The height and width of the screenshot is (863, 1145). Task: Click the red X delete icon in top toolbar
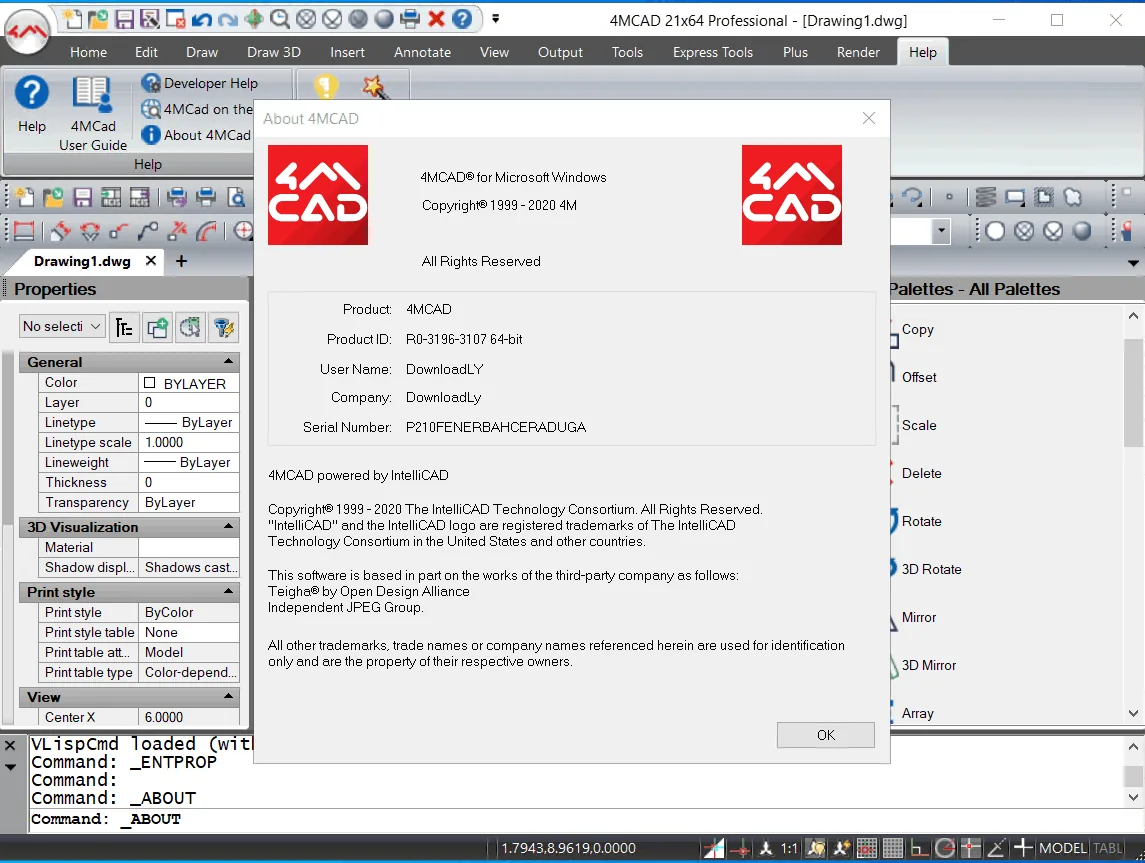click(x=436, y=19)
